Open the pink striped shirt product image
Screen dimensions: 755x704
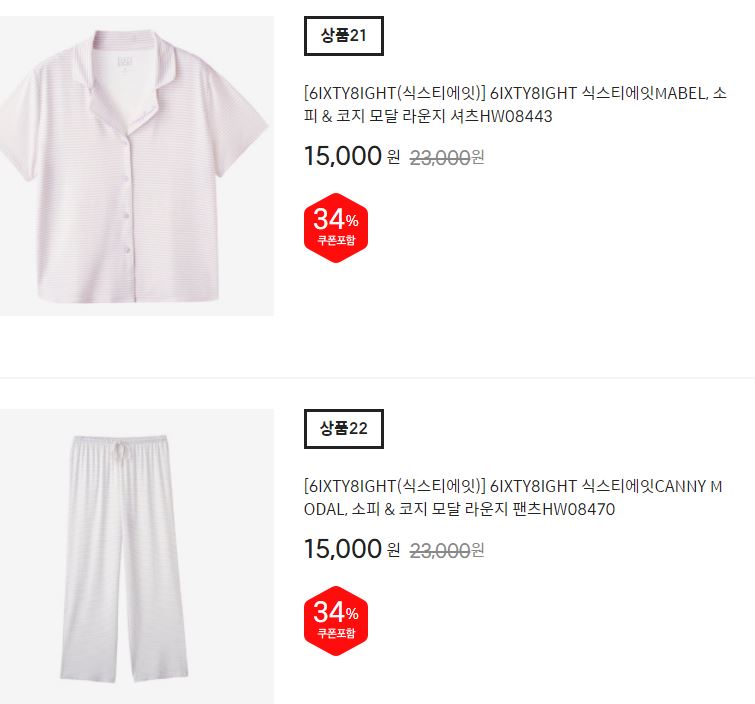tap(137, 166)
